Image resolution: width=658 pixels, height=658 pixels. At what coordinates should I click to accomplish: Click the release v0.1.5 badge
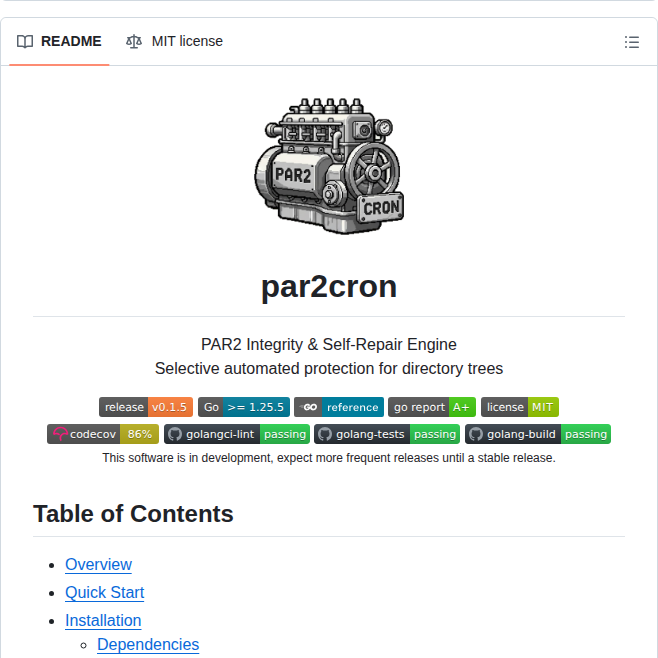click(x=145, y=407)
